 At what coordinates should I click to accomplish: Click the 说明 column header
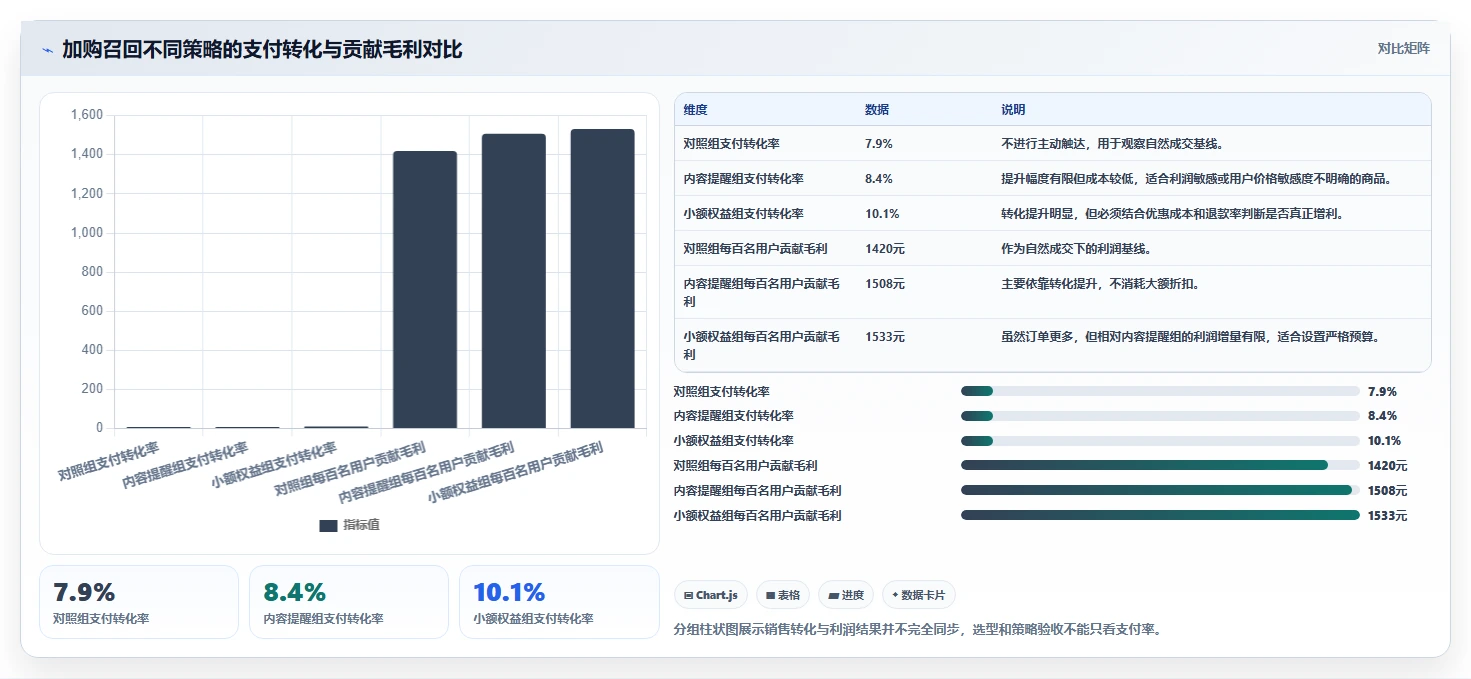point(1013,110)
